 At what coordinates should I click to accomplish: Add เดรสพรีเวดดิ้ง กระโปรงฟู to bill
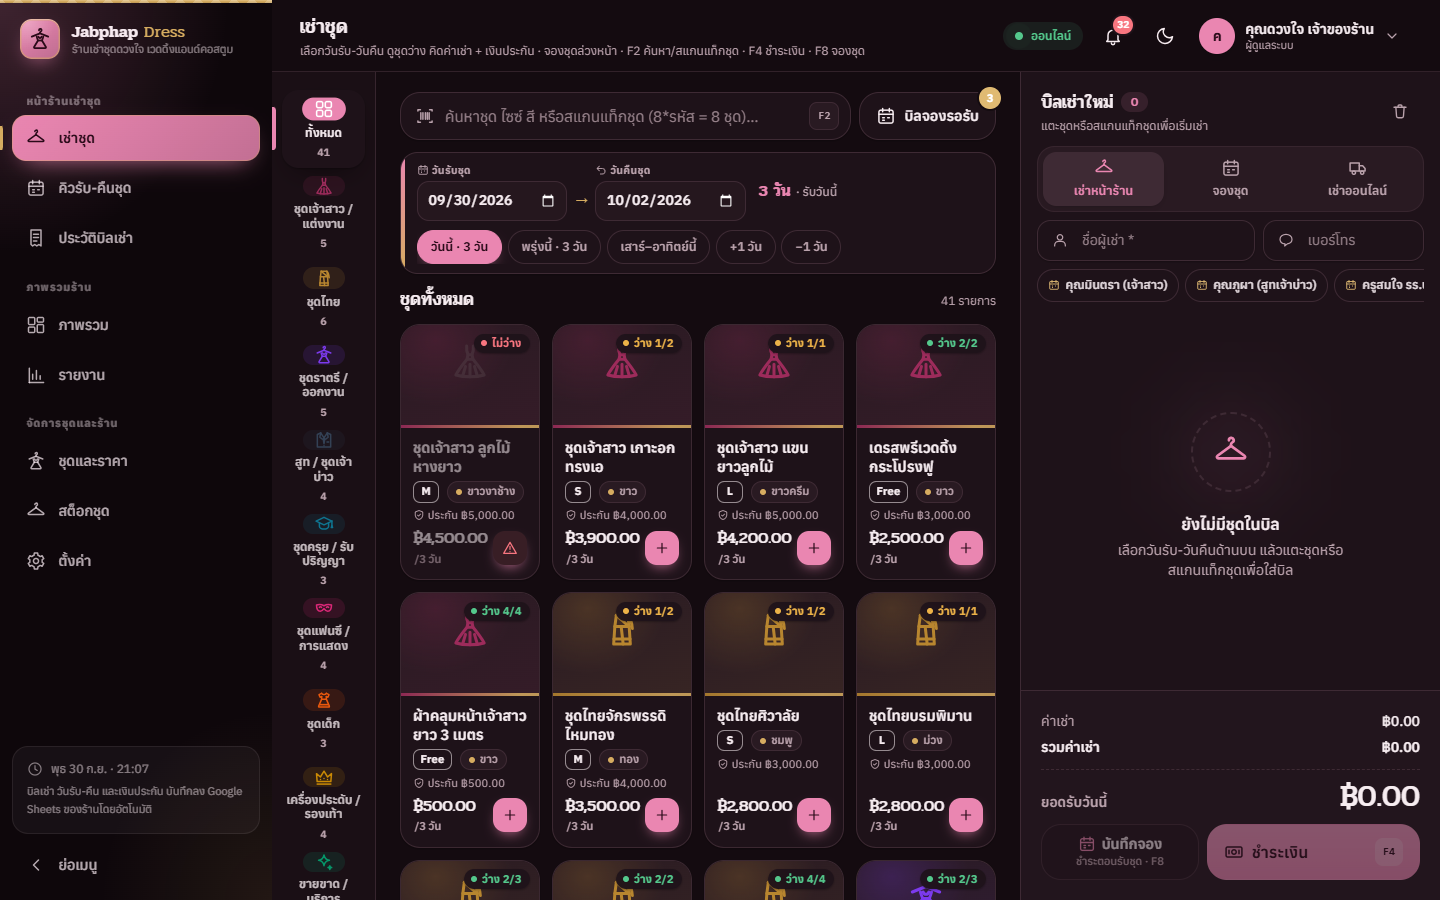pos(966,548)
